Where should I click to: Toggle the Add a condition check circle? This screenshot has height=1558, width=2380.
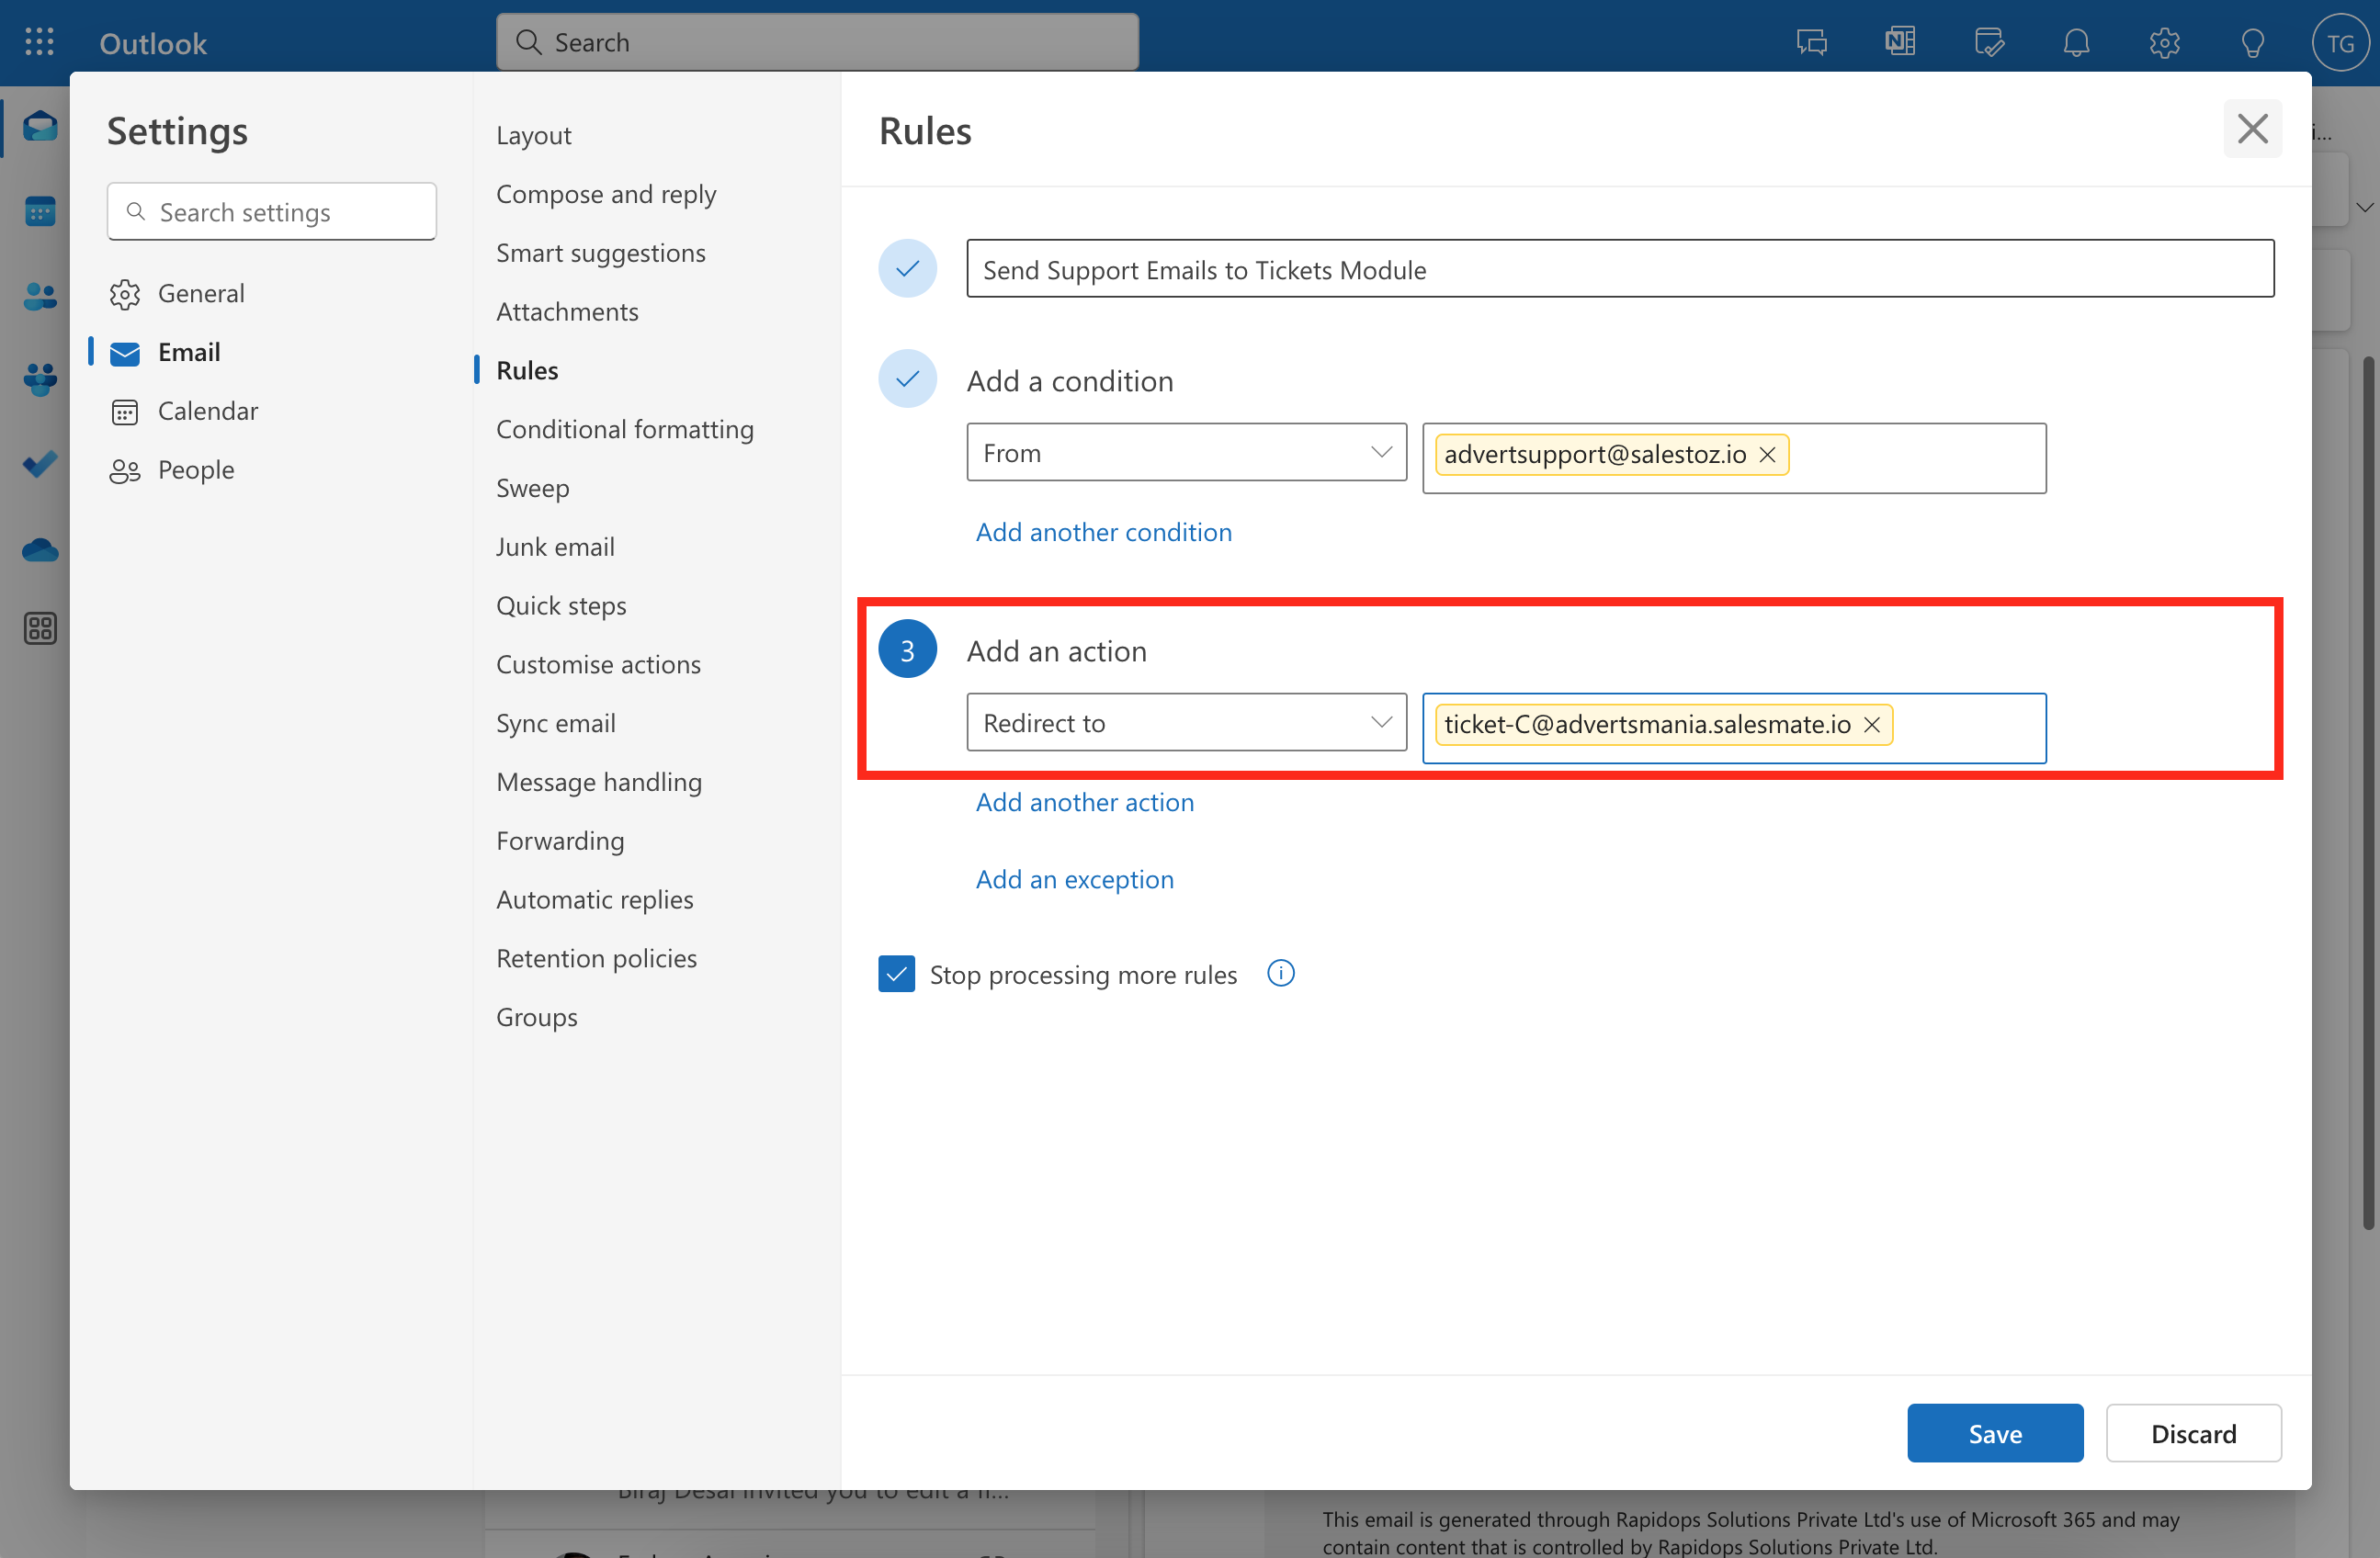pyautogui.click(x=907, y=379)
